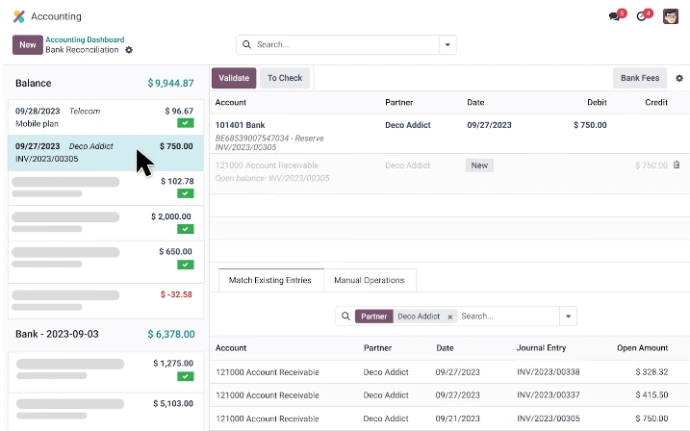The height and width of the screenshot is (431, 690).
Task: Toggle green checkmark on the $2,000.00 transaction
Action: [185, 229]
